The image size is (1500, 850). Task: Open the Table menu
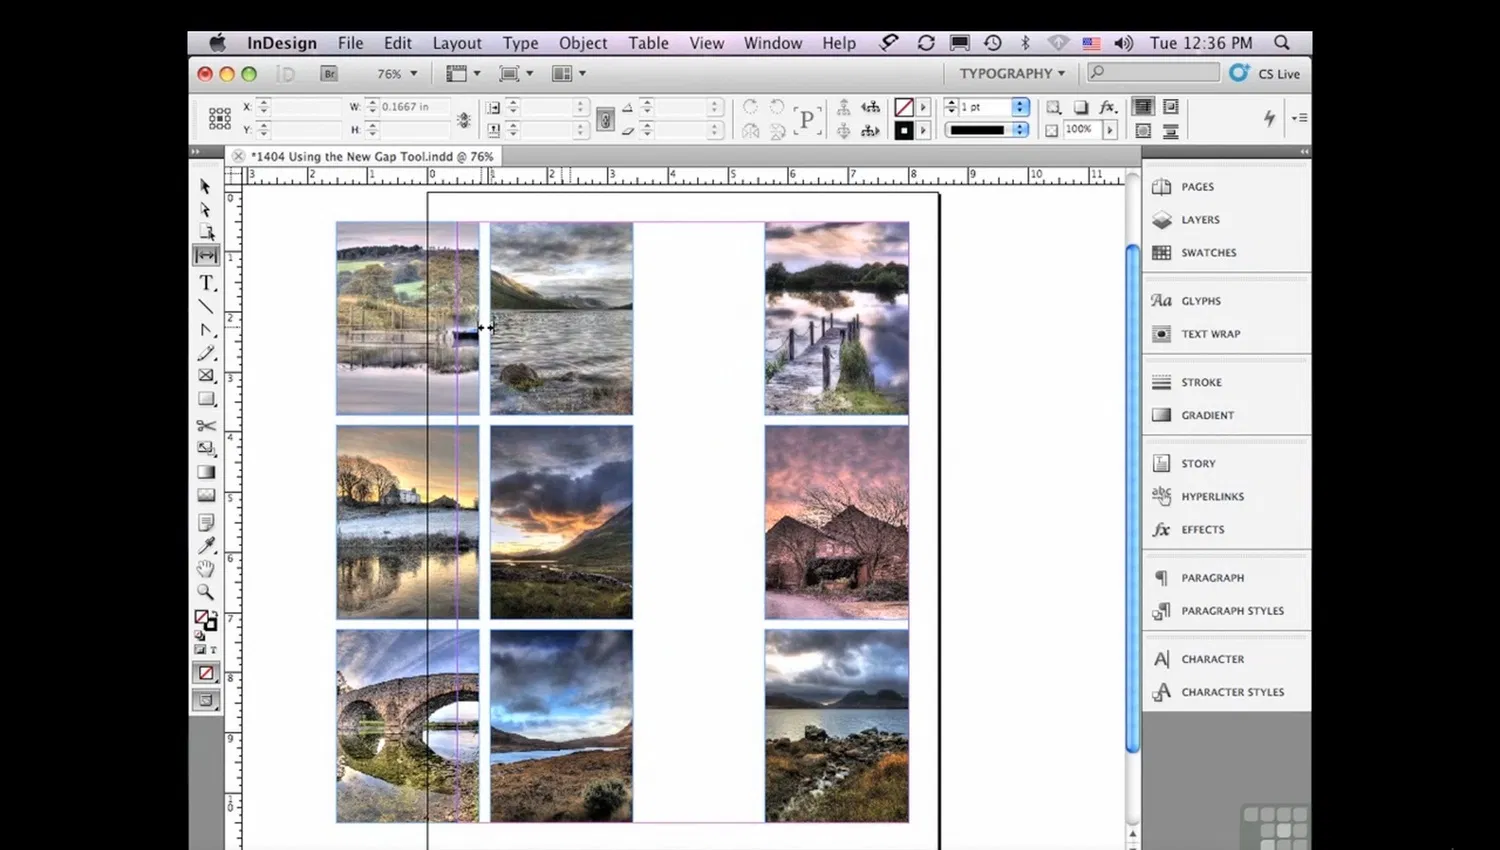coord(648,43)
